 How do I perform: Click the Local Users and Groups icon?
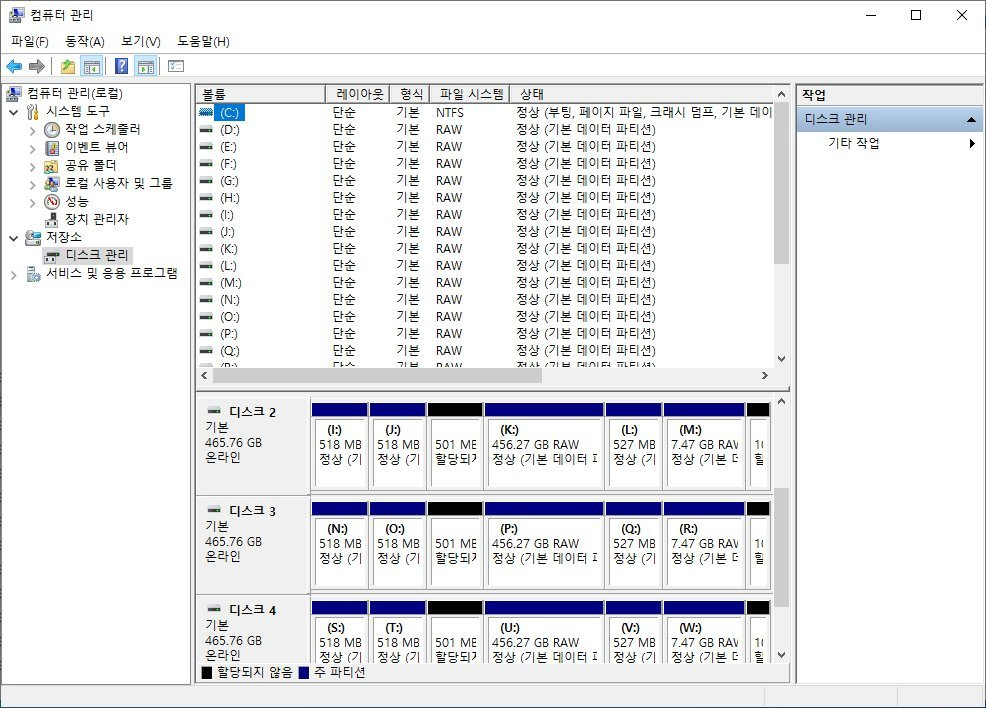click(52, 184)
